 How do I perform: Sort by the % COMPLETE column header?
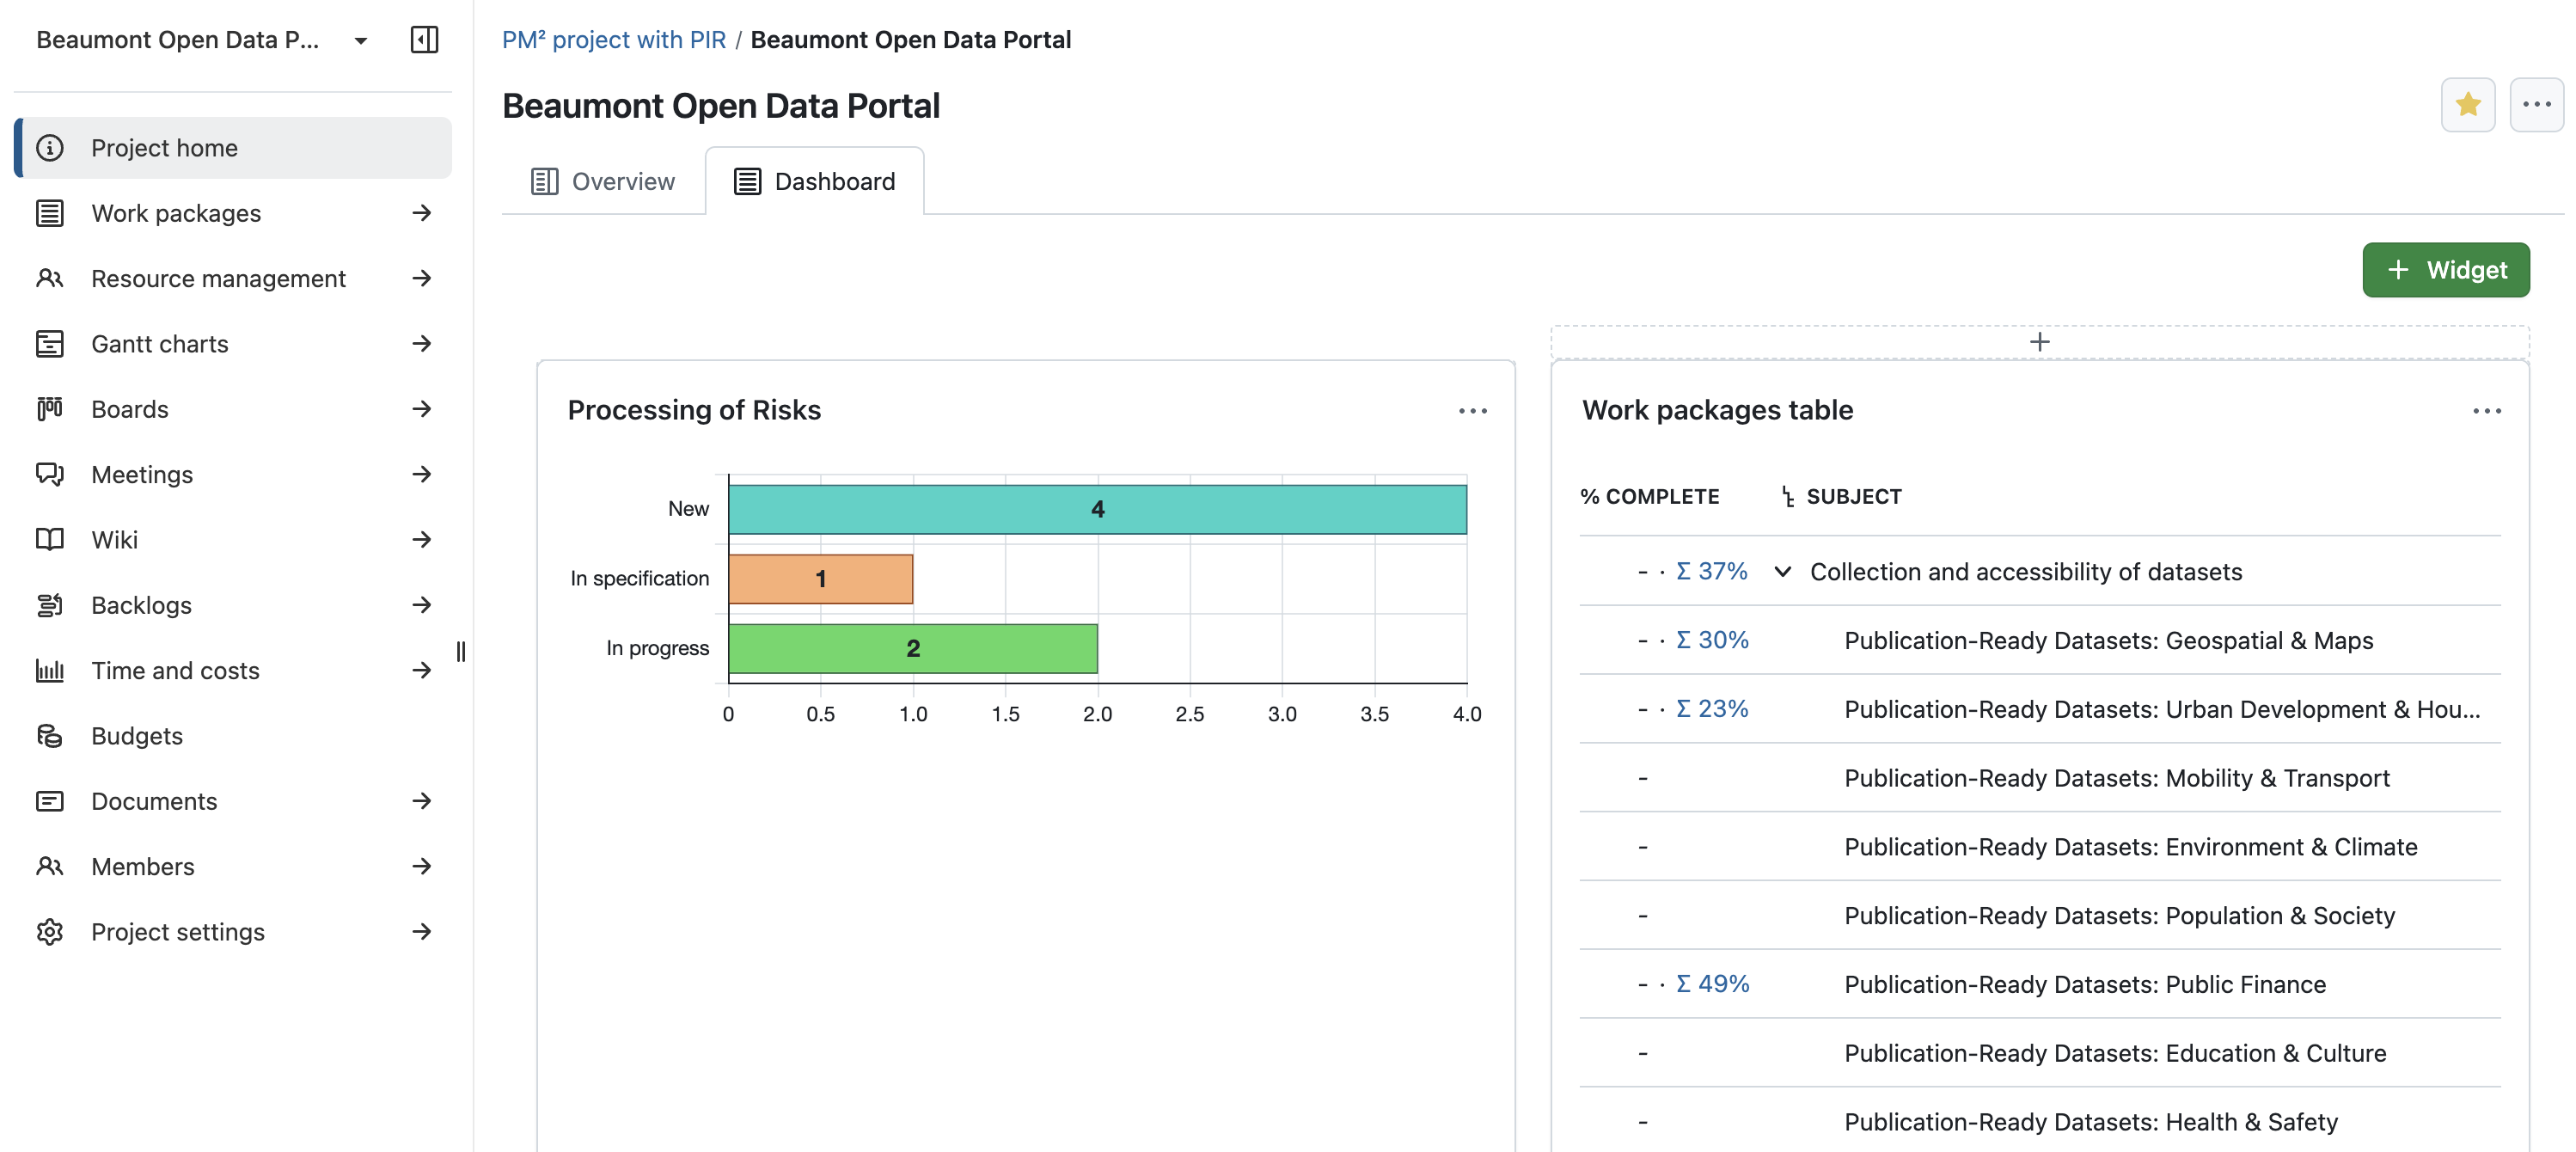click(x=1649, y=497)
